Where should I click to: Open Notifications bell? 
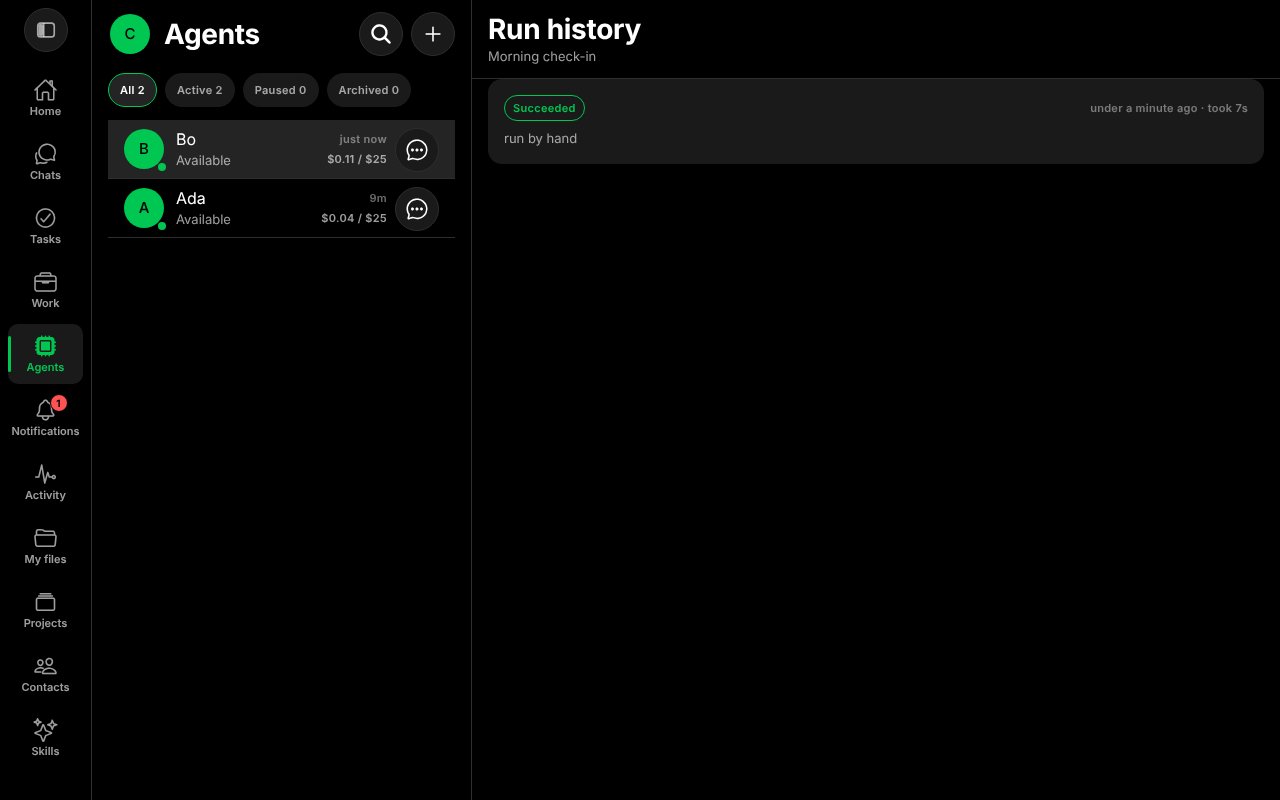click(x=45, y=418)
